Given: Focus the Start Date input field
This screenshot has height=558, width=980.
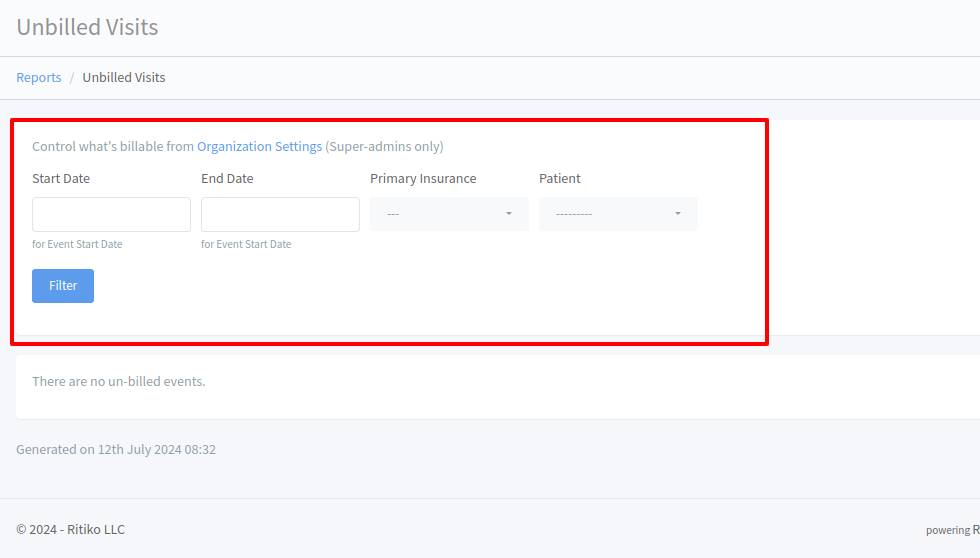Looking at the screenshot, I should [x=111, y=214].
